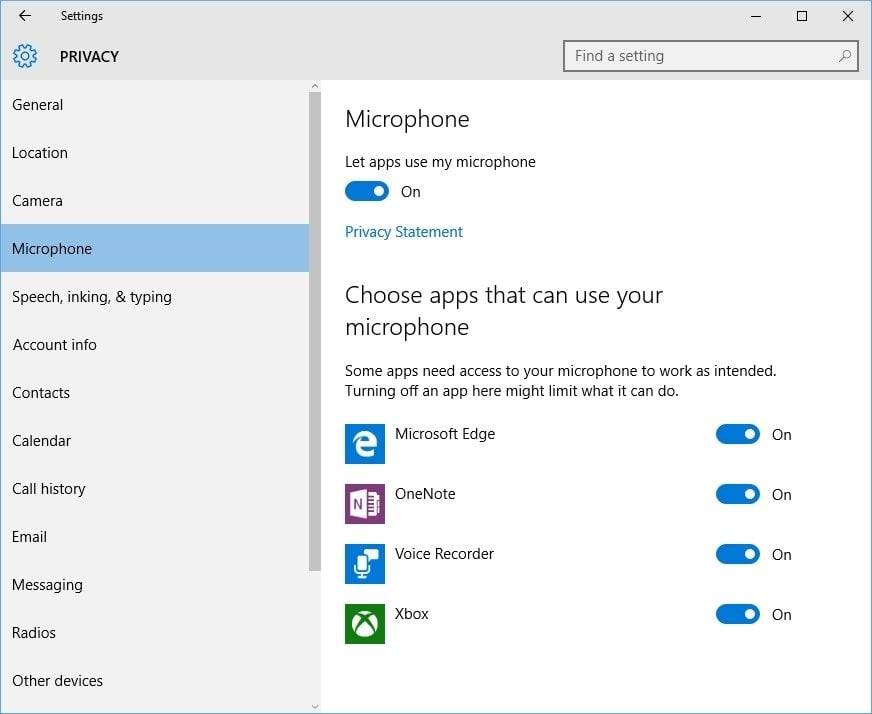Turn off Xbox microphone access

tap(738, 614)
